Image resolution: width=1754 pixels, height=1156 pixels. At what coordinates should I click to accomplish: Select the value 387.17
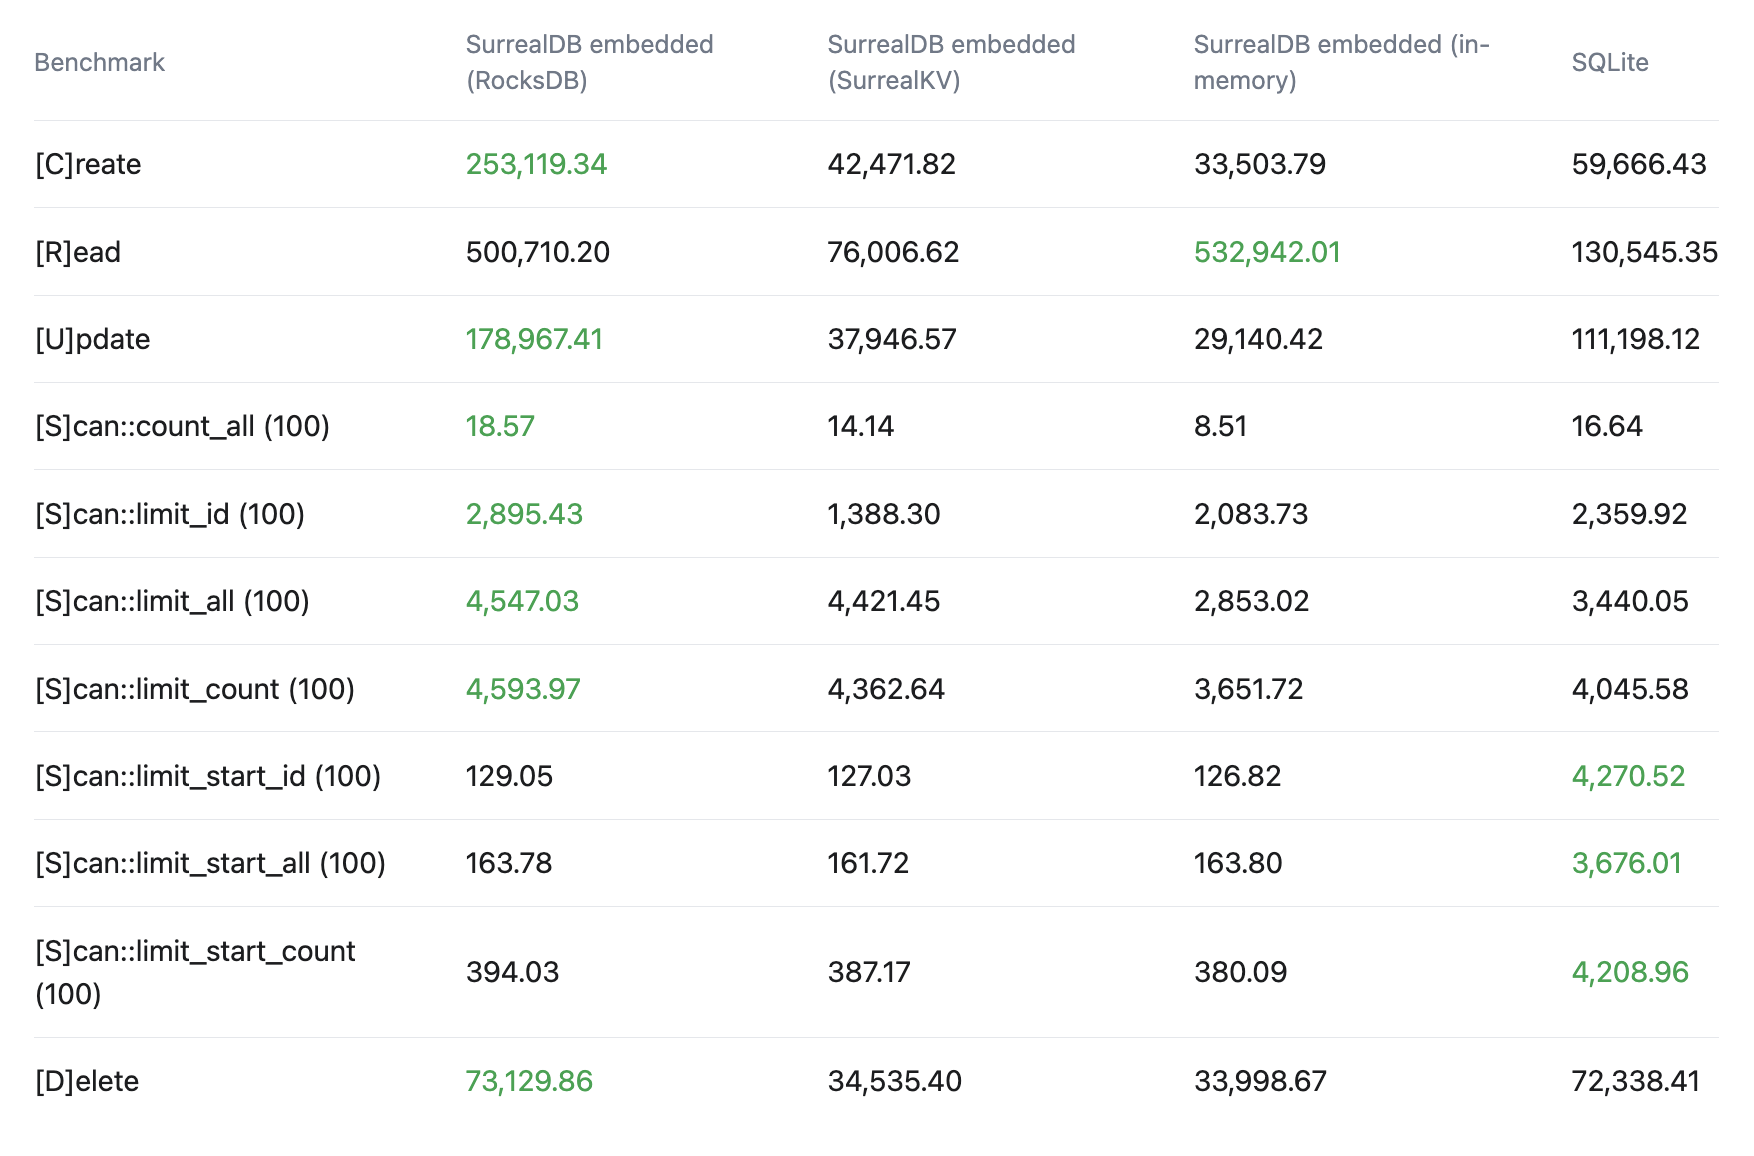(869, 972)
